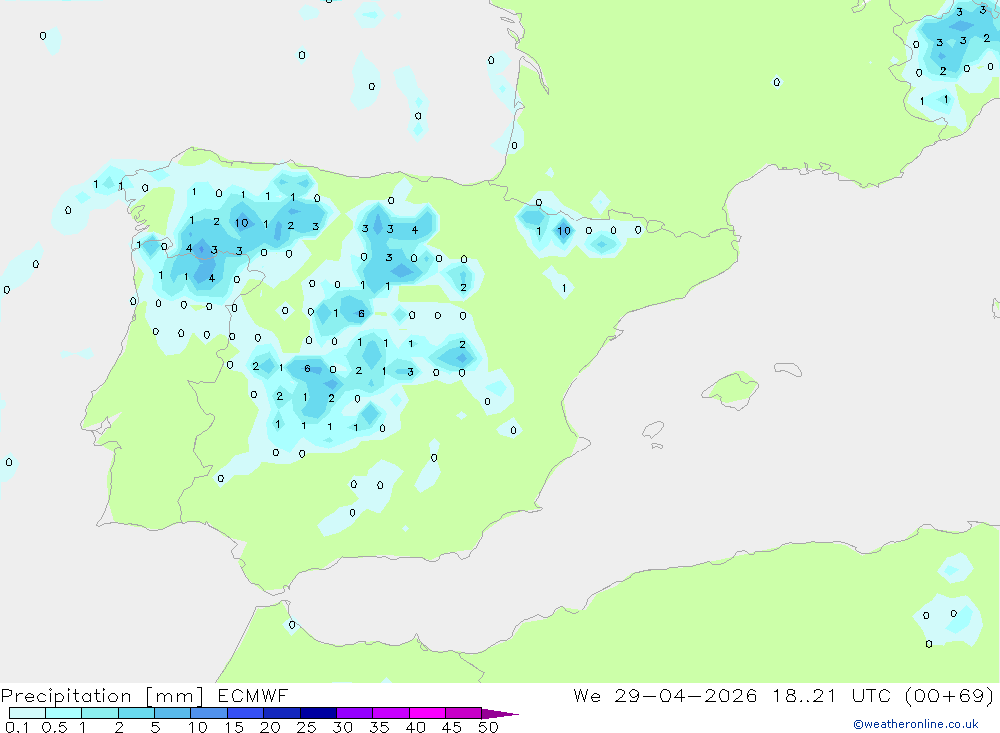Click the legend label '35'

pos(379,727)
